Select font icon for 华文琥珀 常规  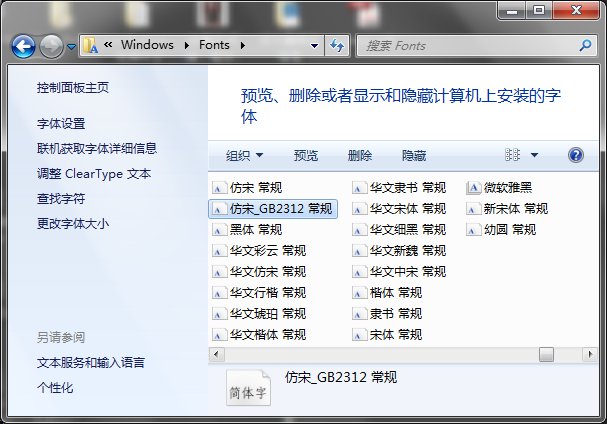[x=219, y=314]
